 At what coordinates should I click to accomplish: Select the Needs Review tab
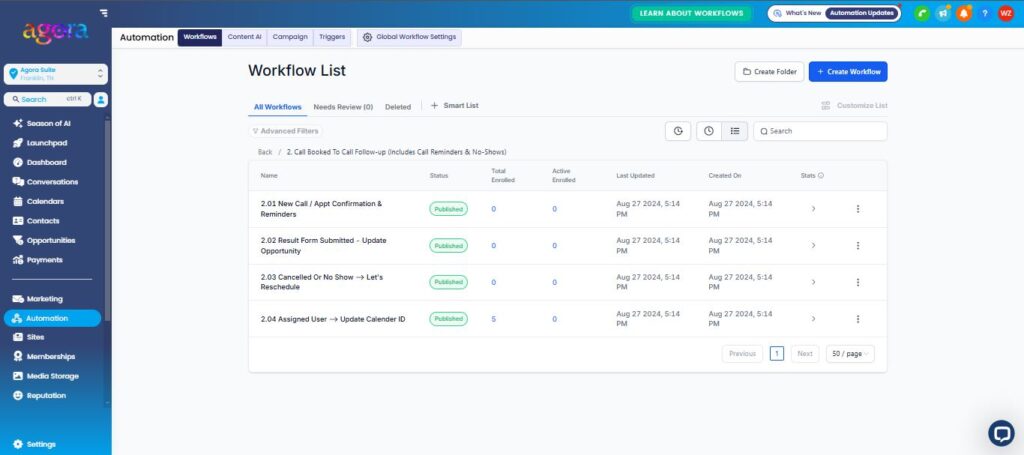coord(343,106)
